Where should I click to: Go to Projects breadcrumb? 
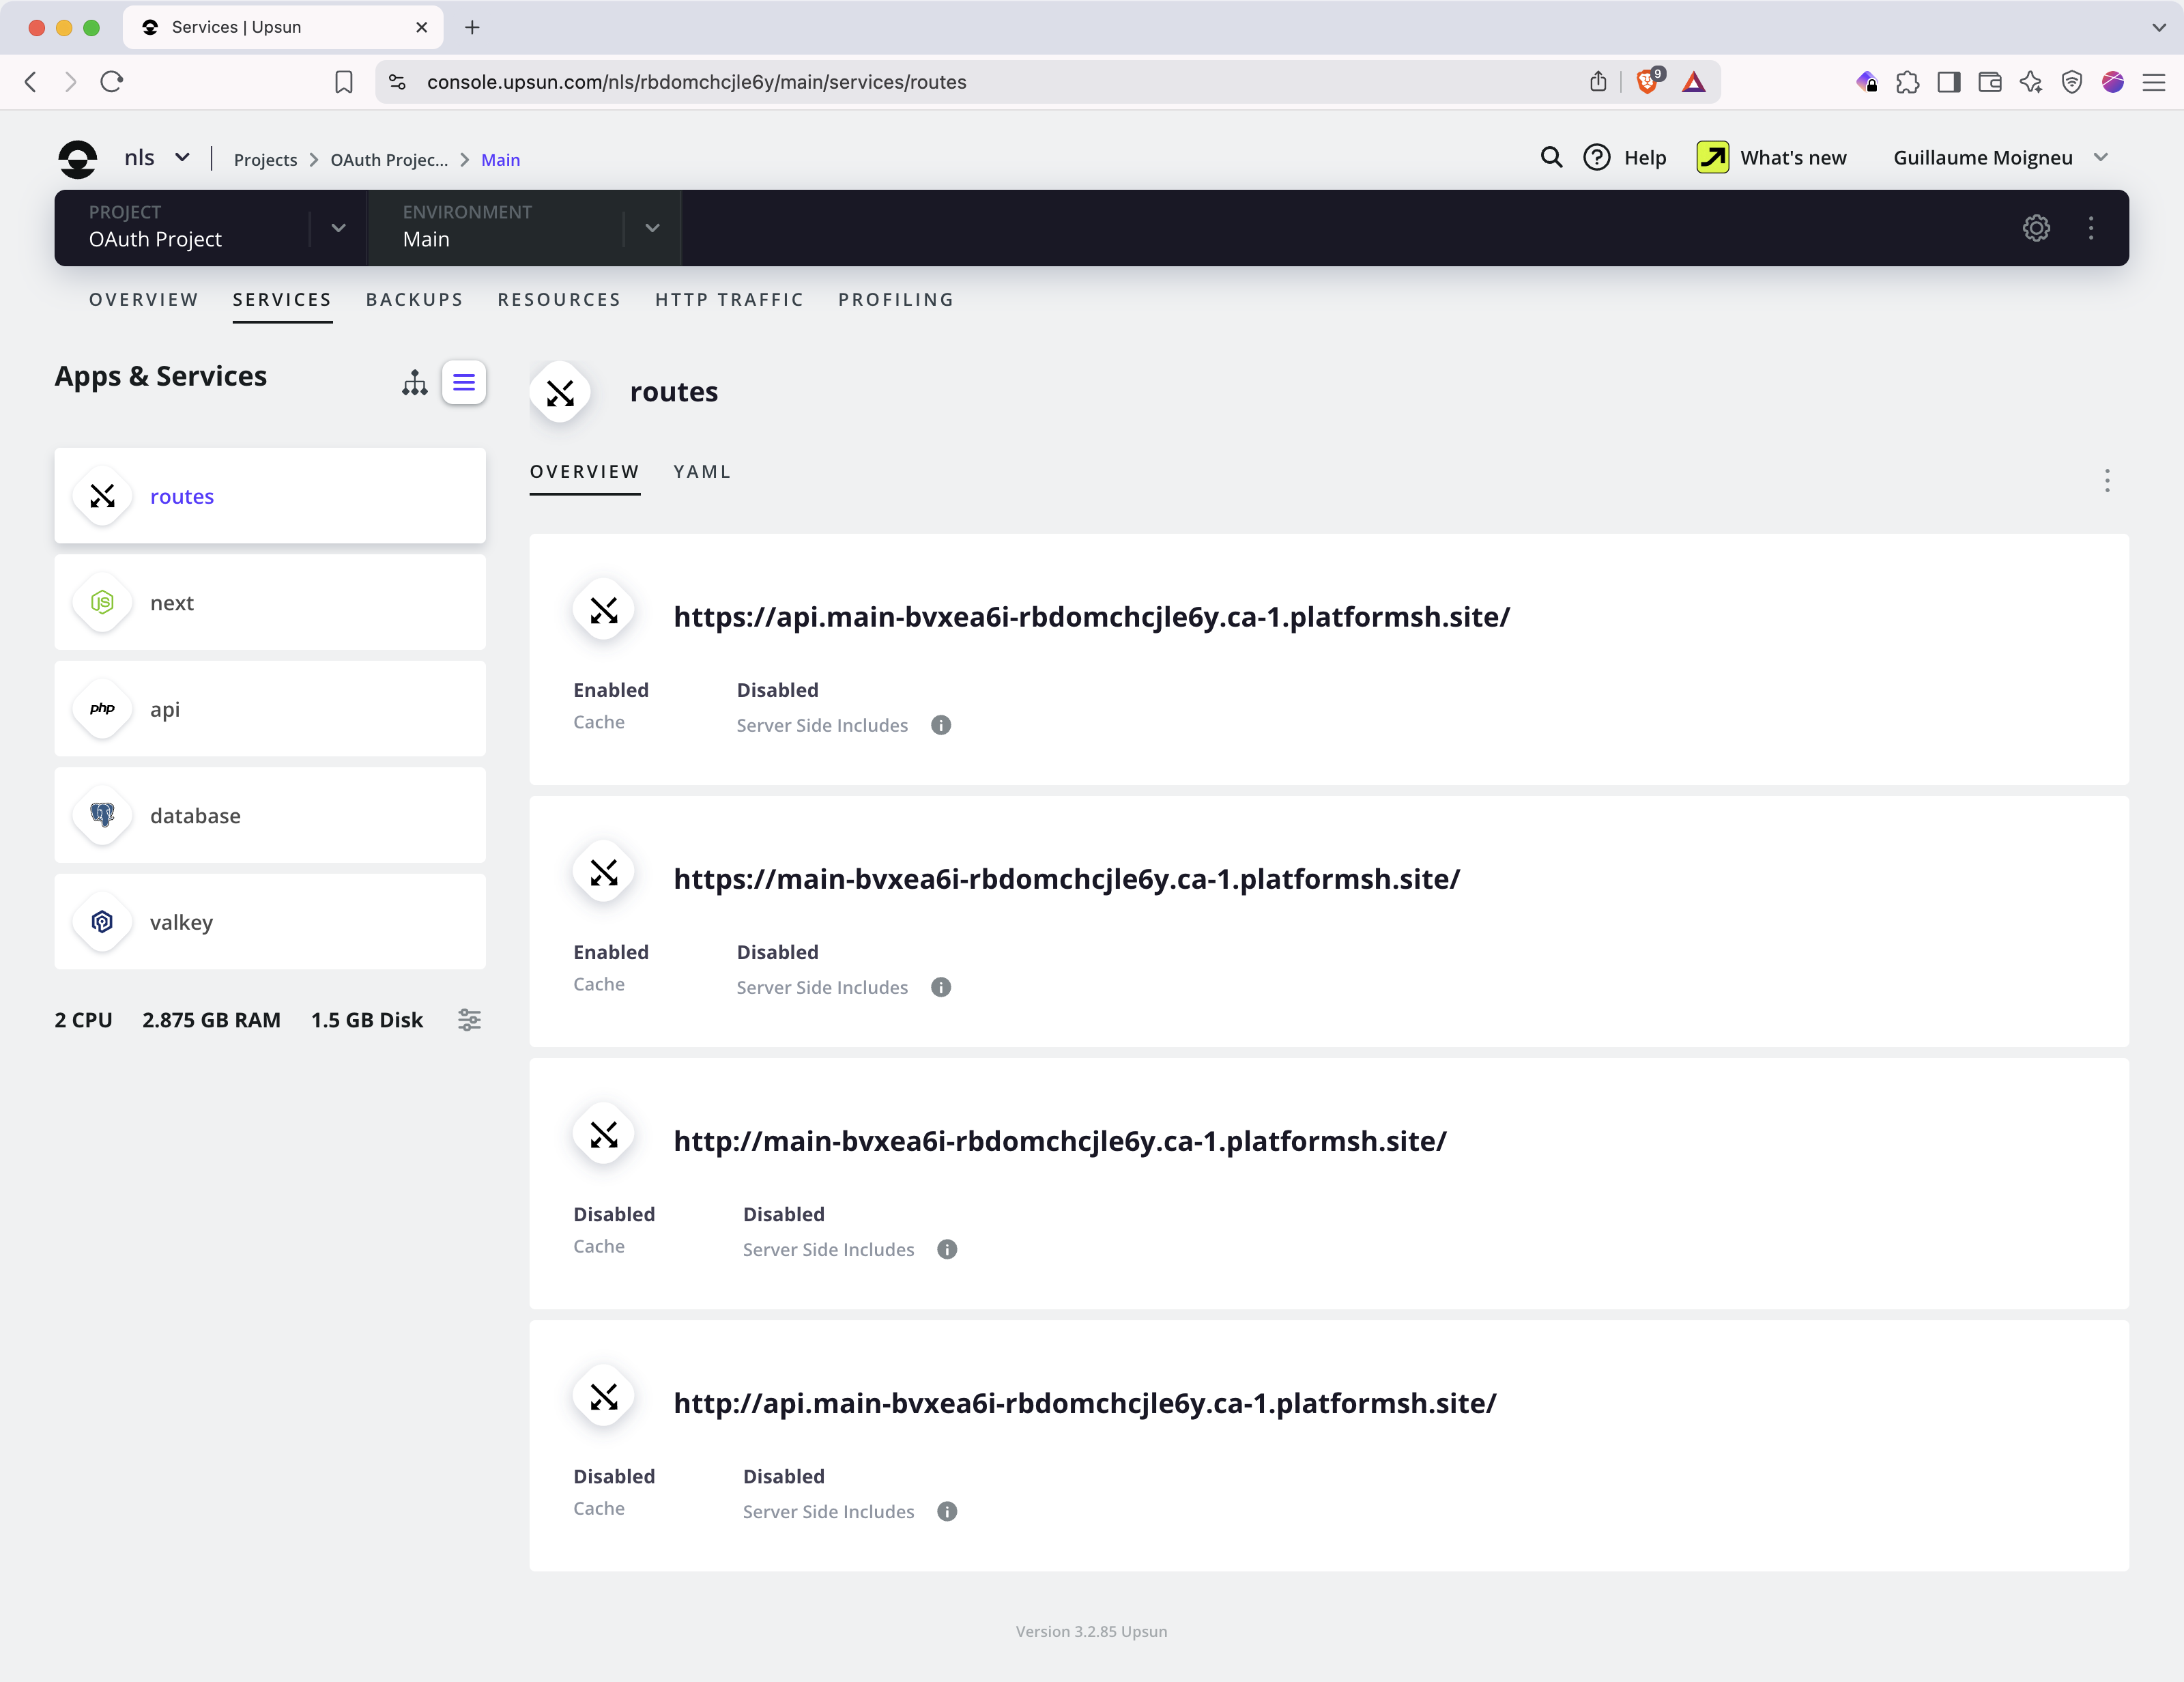[266, 159]
